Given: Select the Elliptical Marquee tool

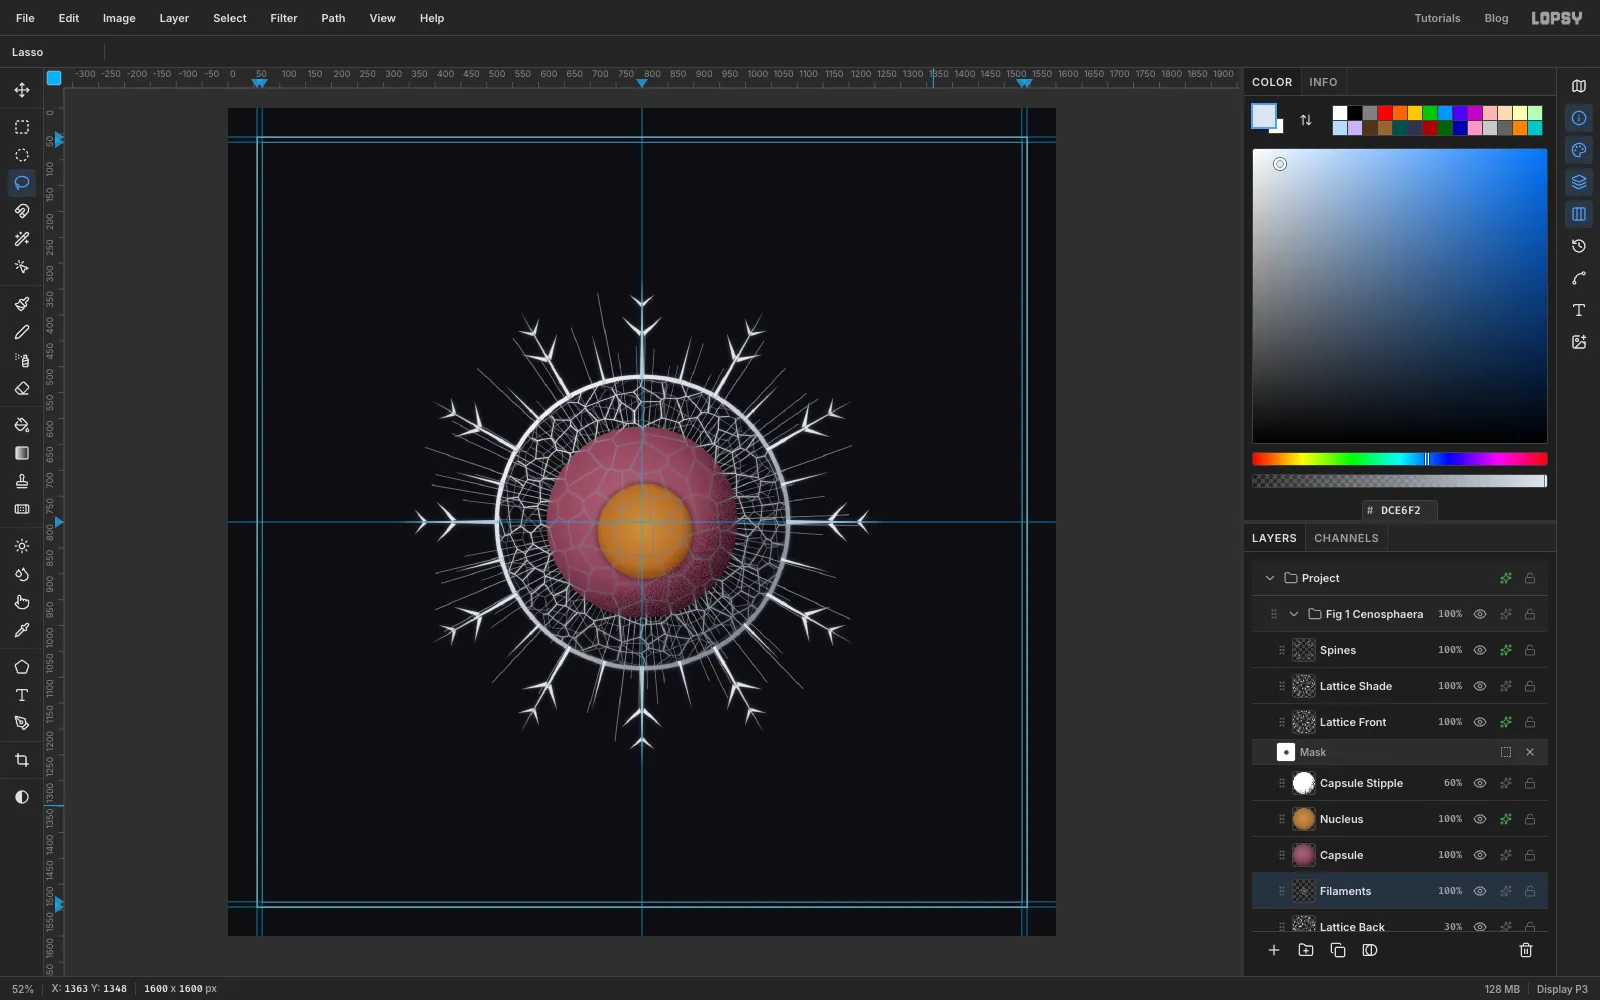Looking at the screenshot, I should coord(22,155).
